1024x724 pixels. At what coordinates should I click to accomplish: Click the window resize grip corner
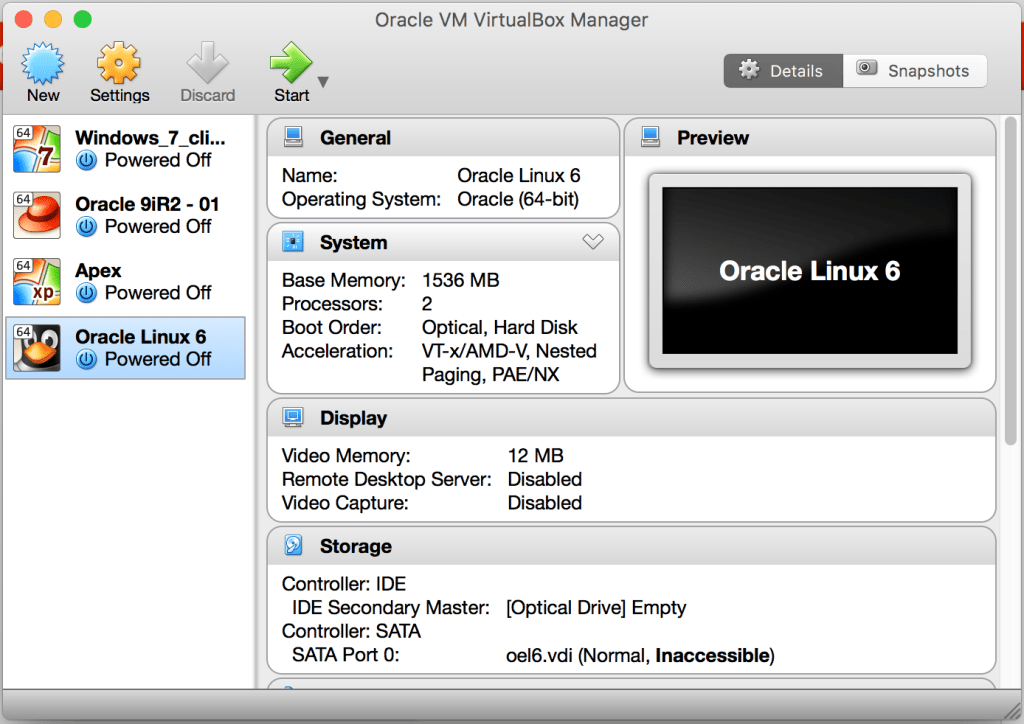[1012, 712]
